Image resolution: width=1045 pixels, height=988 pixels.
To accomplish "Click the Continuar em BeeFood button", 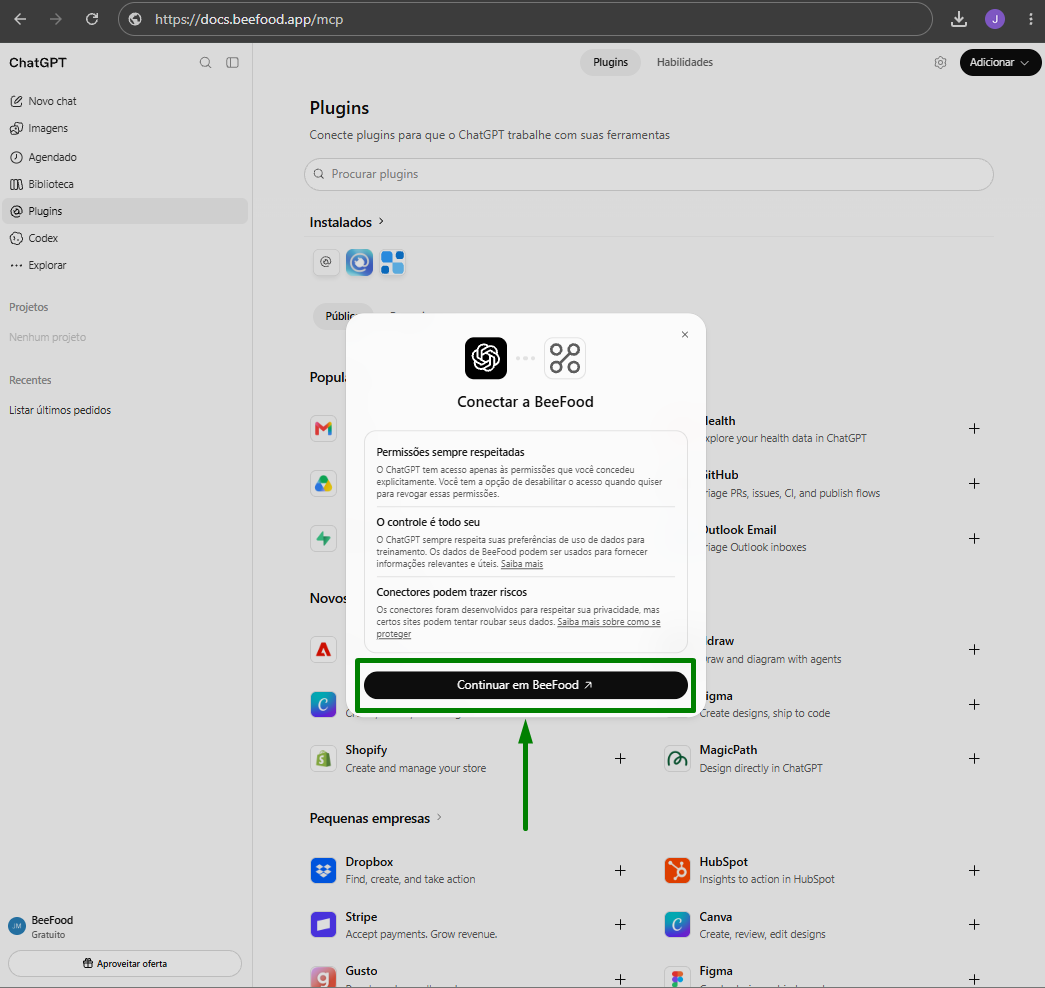I will pos(526,685).
